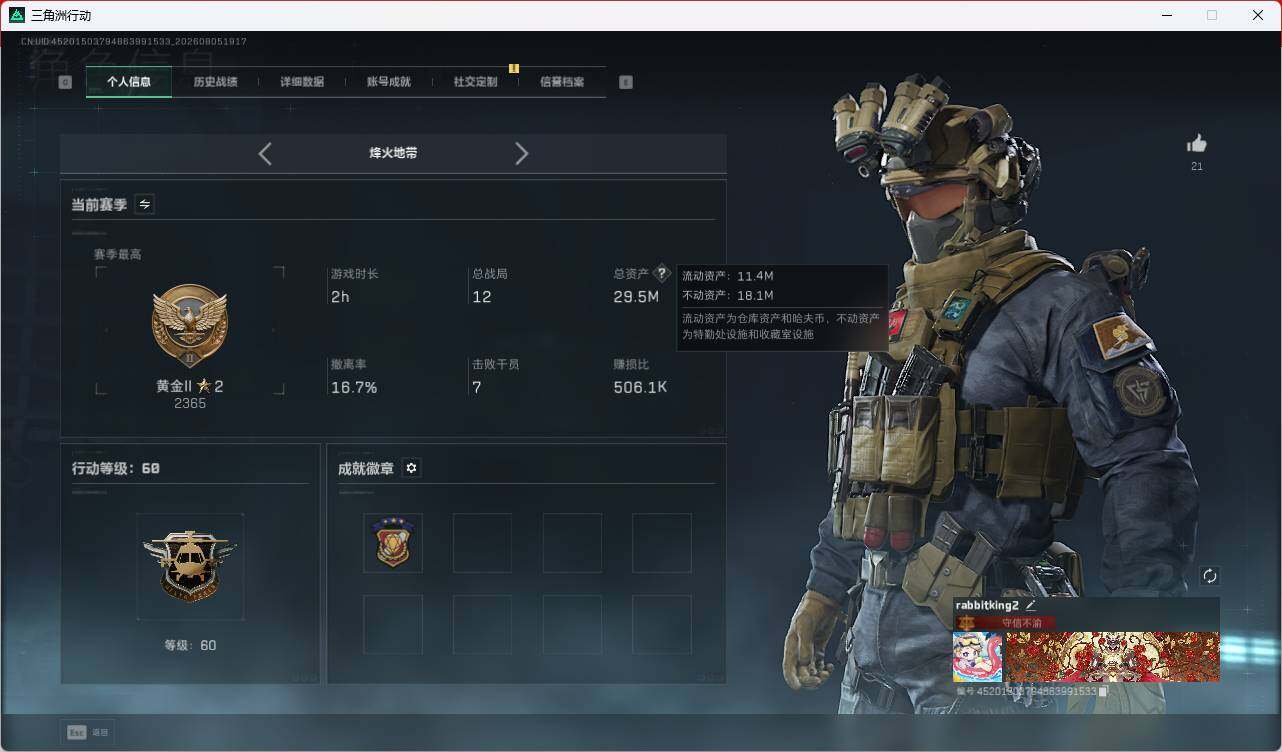
Task: Click the 29.5M total assets value
Action: [x=636, y=297]
